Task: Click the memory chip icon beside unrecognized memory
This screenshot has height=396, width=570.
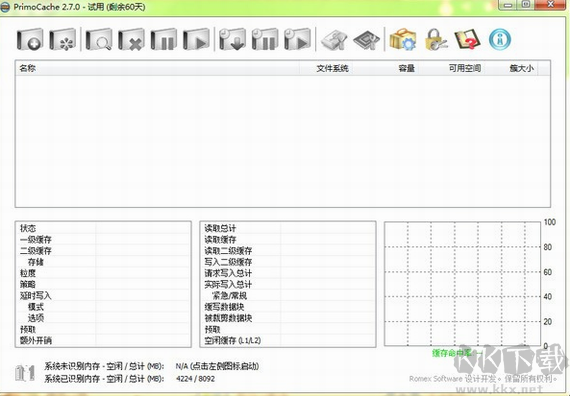Action: click(x=25, y=373)
